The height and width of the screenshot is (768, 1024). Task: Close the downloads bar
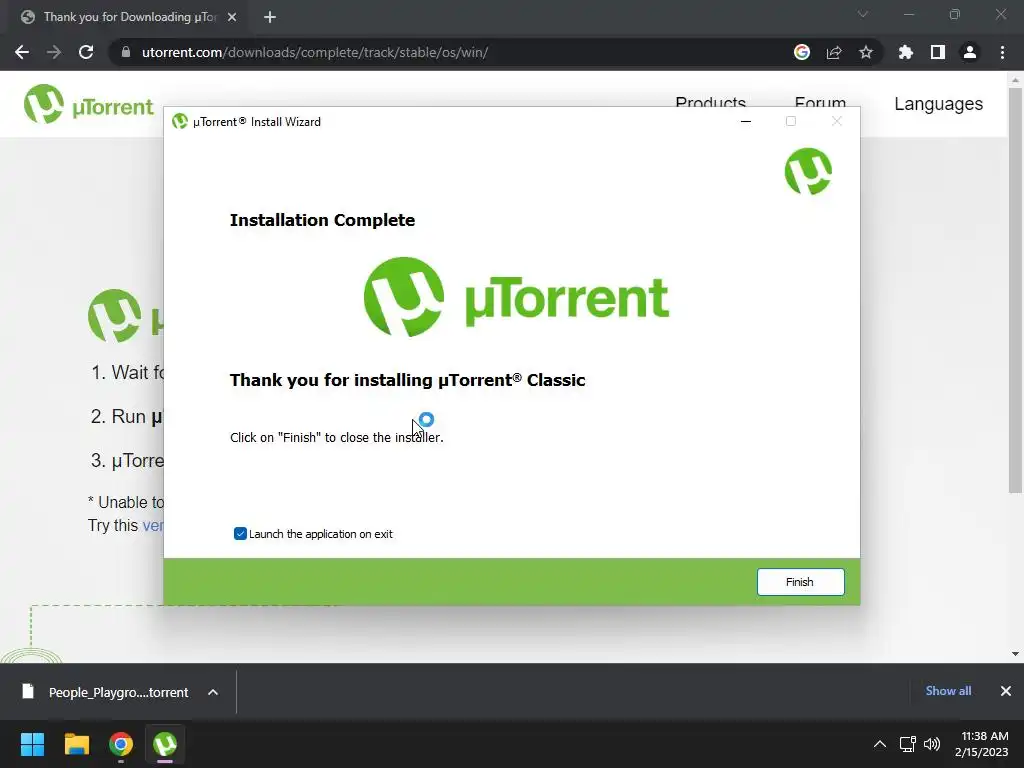coord(1006,691)
